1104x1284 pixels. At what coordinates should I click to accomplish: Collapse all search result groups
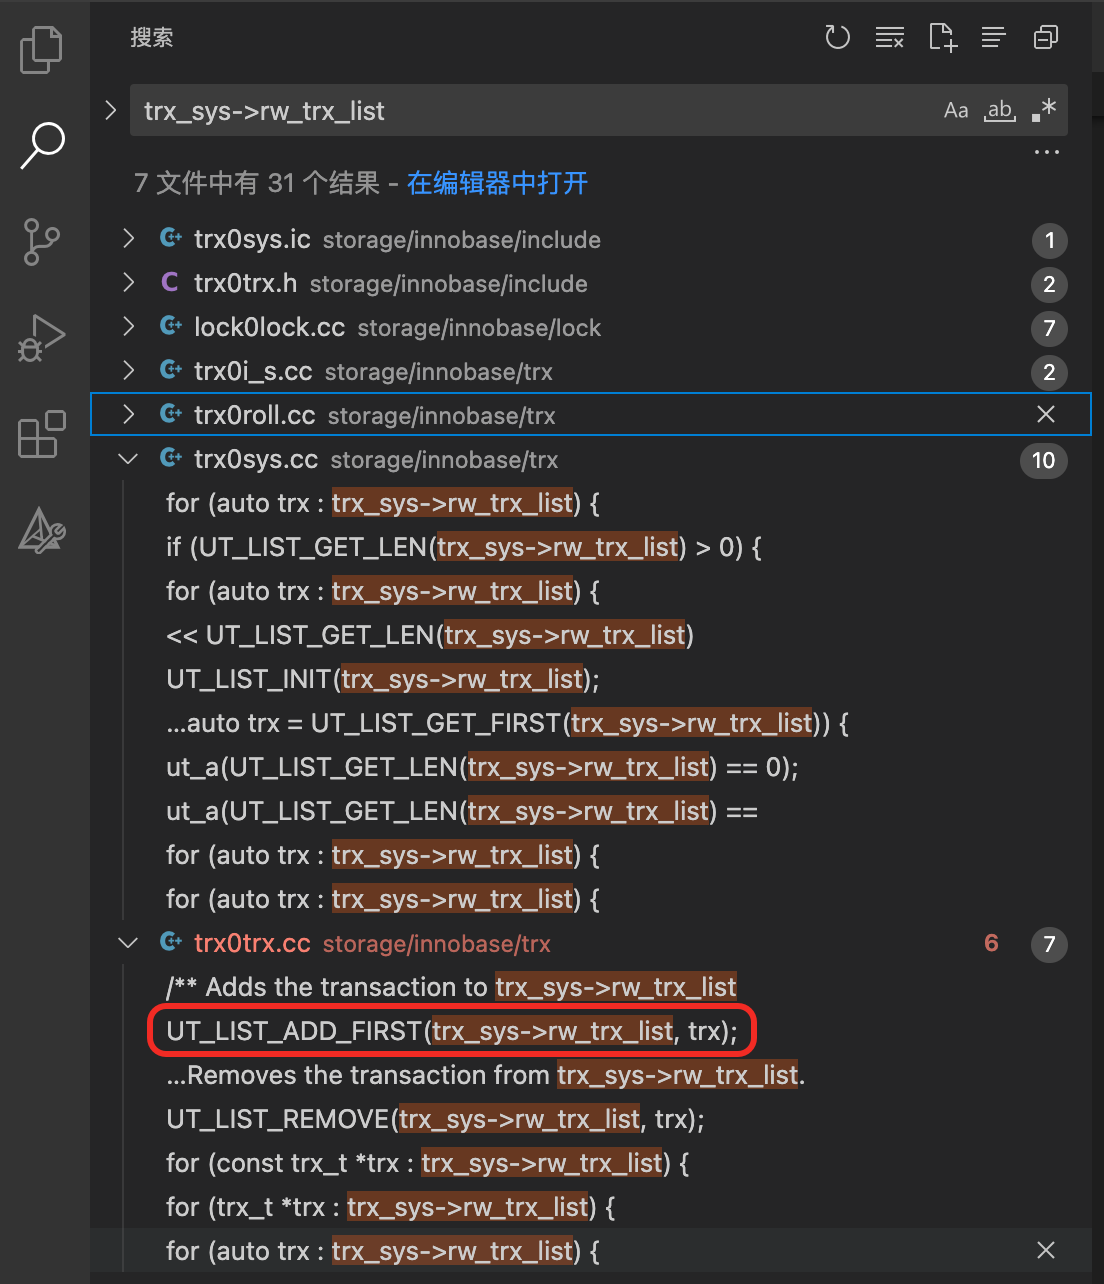point(1046,38)
